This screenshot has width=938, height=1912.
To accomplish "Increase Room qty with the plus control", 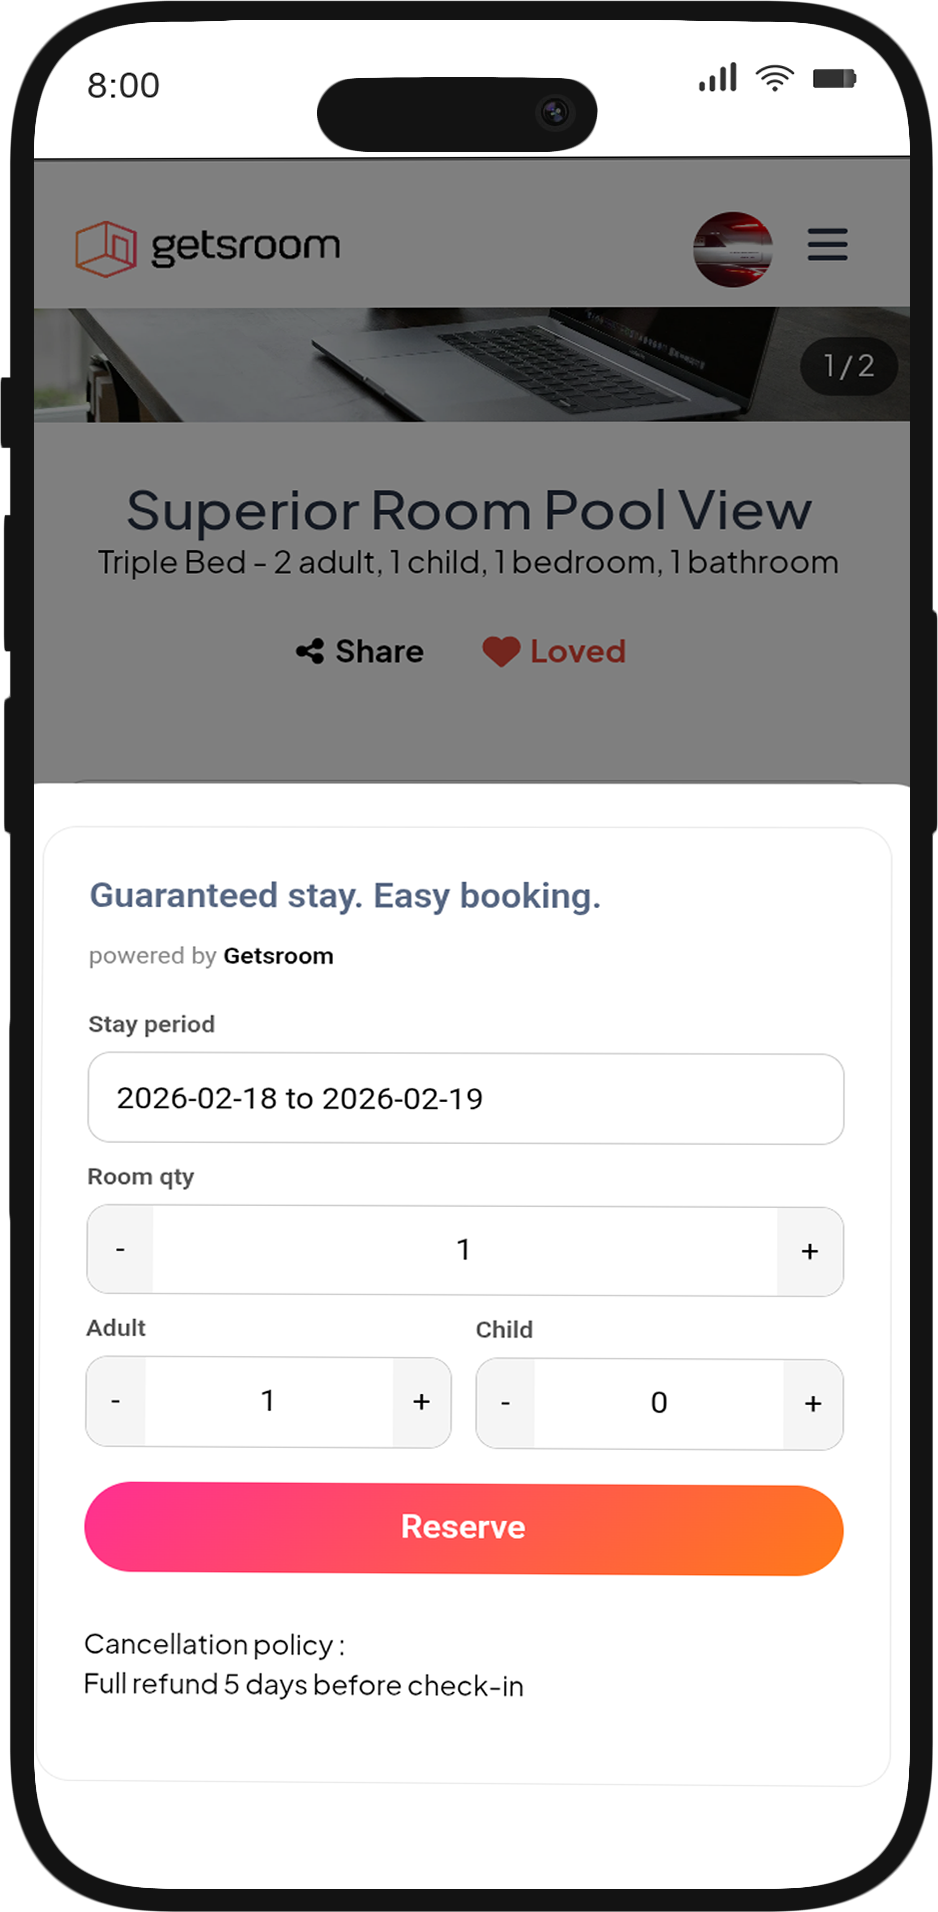I will [x=809, y=1250].
